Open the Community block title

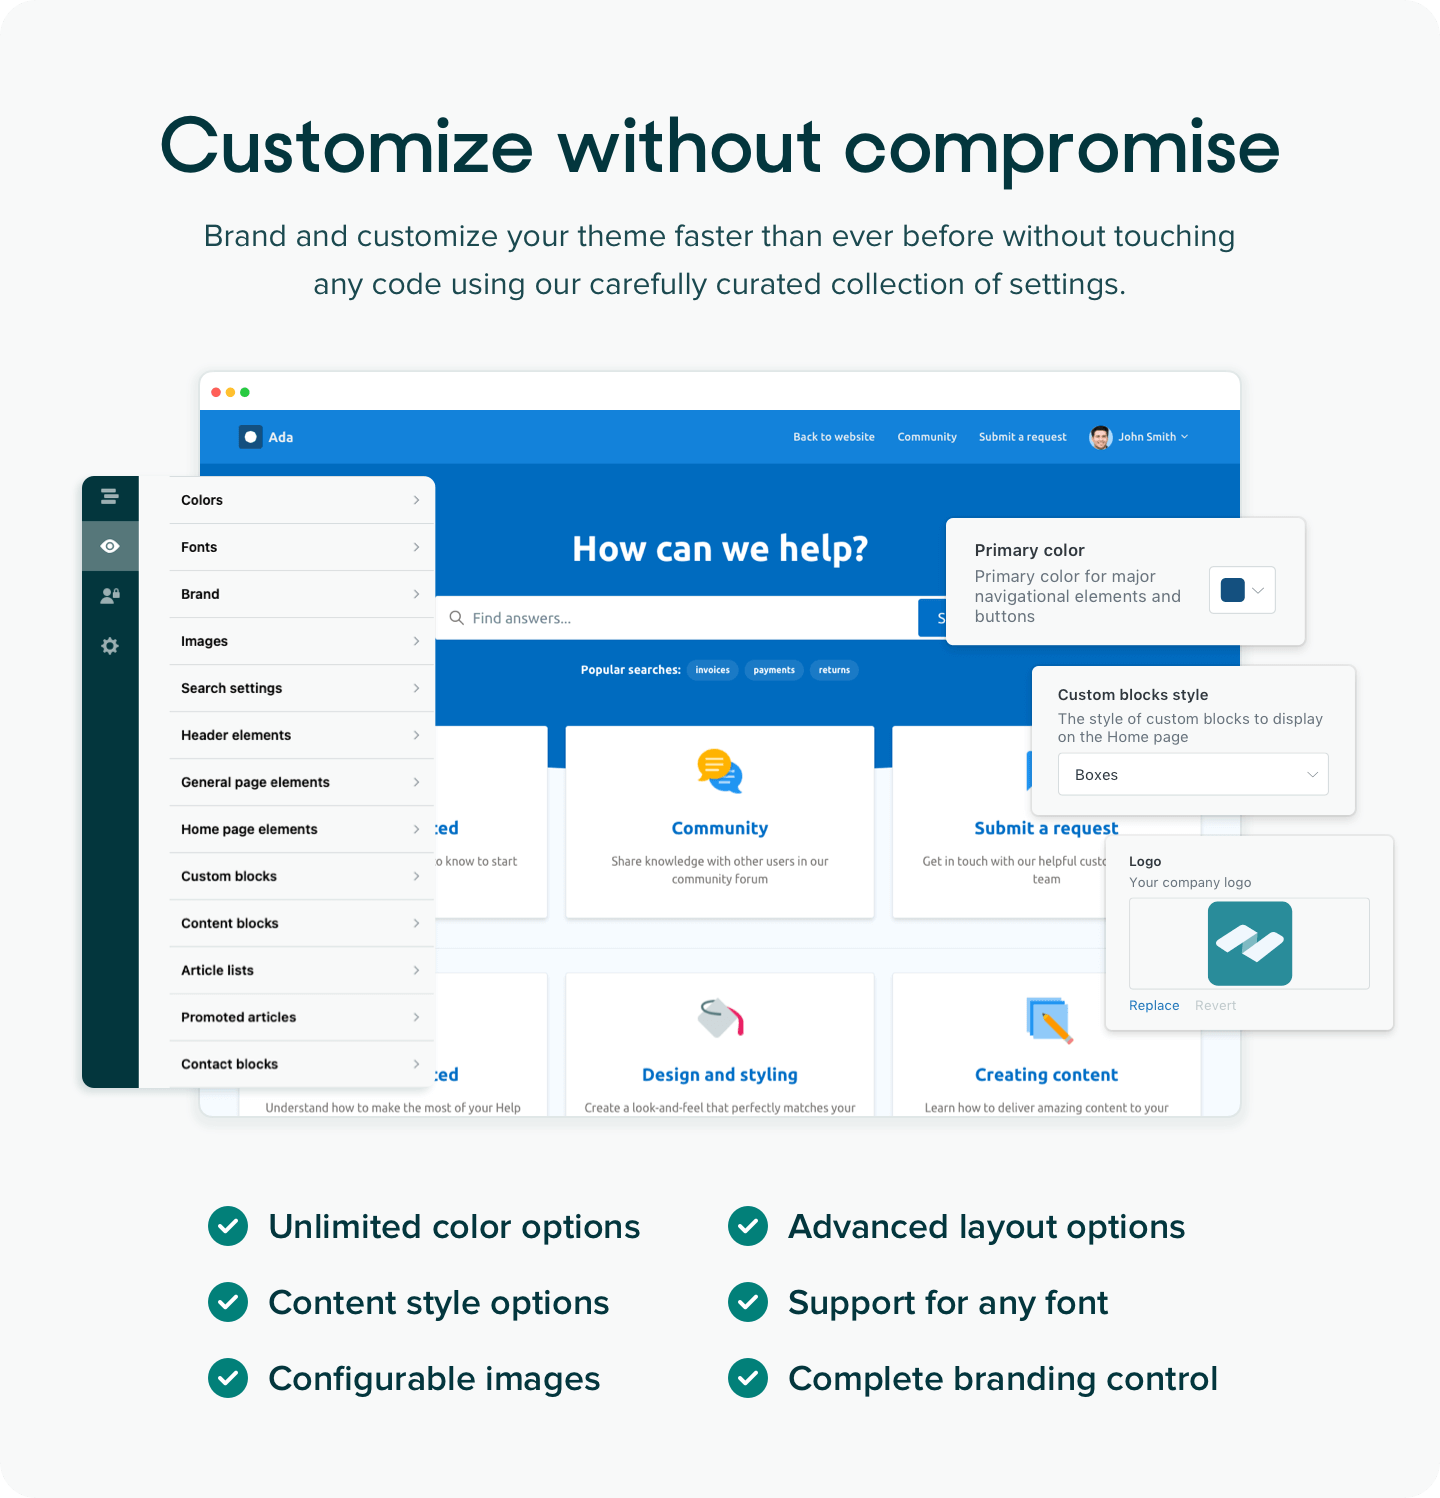coord(720,828)
